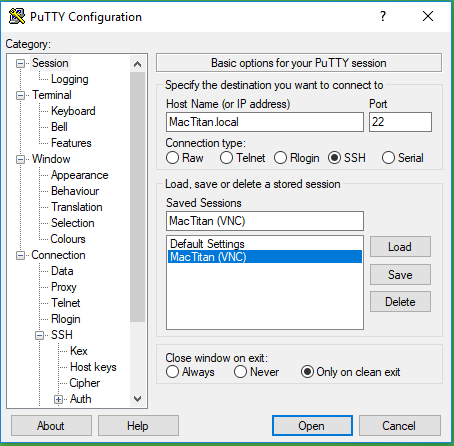Go to the Proxy settings panel

(x=64, y=287)
